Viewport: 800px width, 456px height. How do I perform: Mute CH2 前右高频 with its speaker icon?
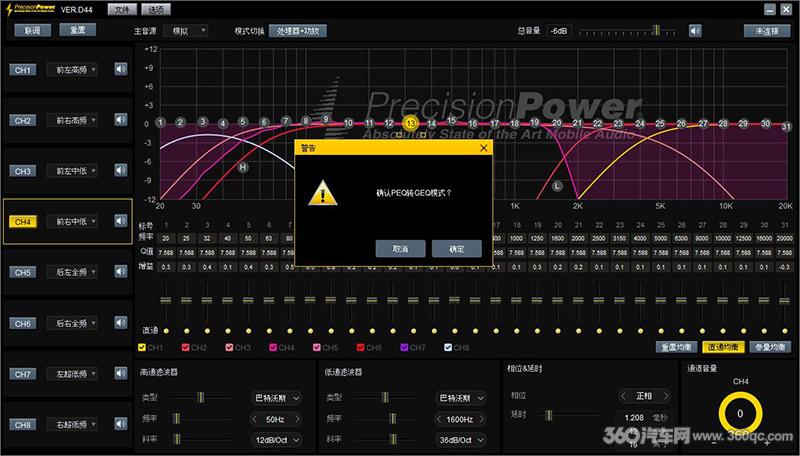[x=120, y=120]
